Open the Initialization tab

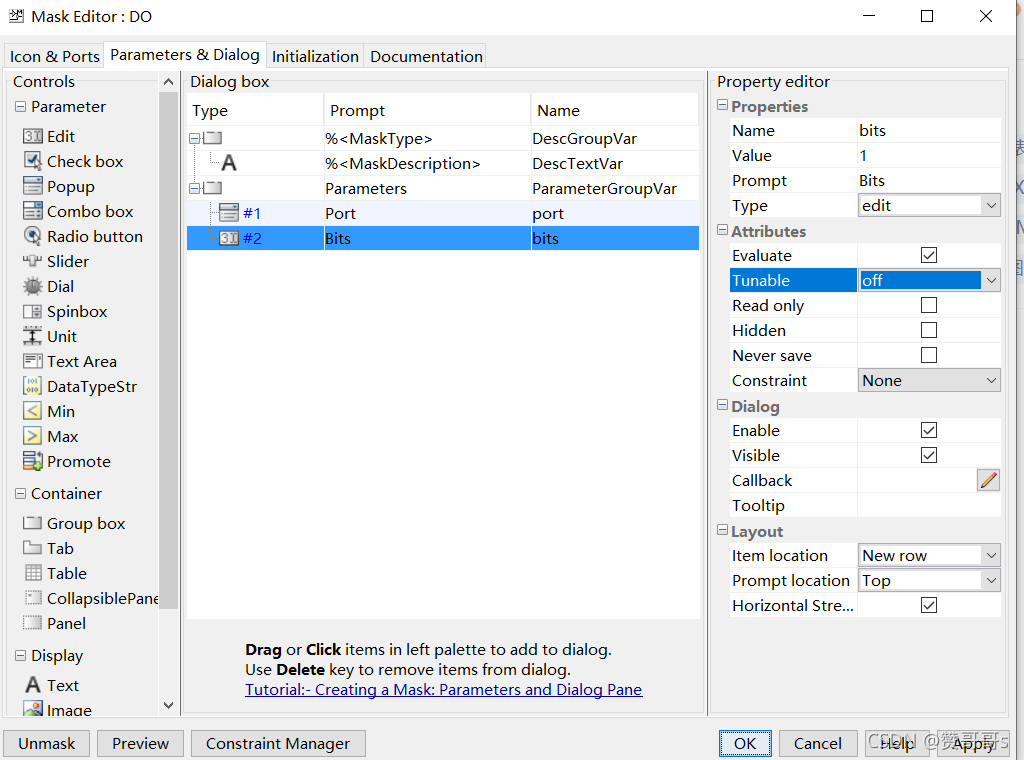tap(315, 57)
